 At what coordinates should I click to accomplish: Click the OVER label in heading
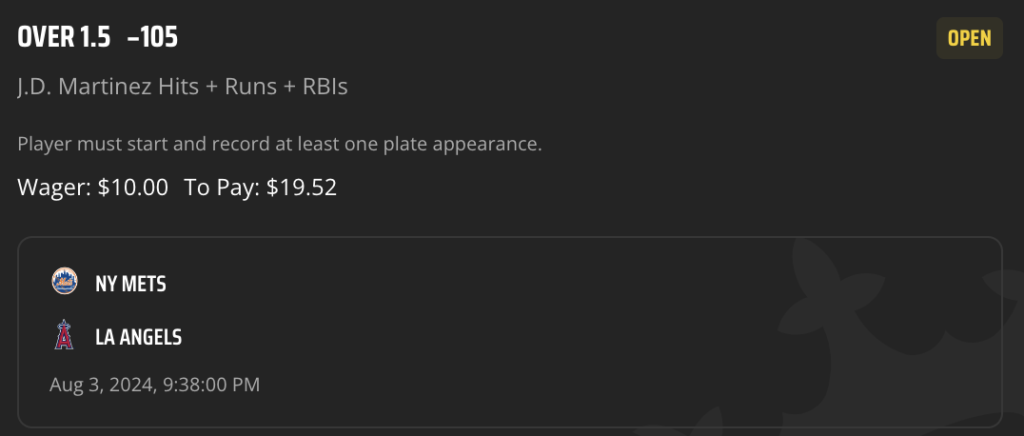click(x=46, y=38)
